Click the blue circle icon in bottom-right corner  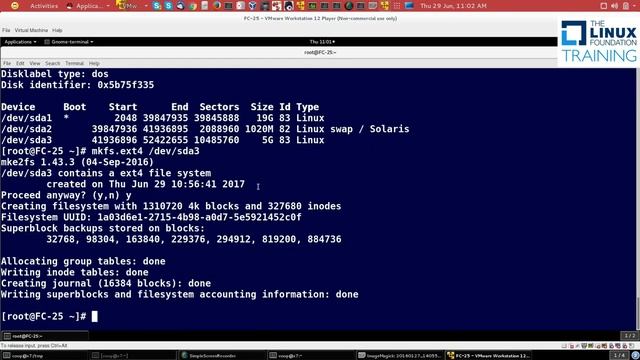pyautogui.click(x=635, y=356)
